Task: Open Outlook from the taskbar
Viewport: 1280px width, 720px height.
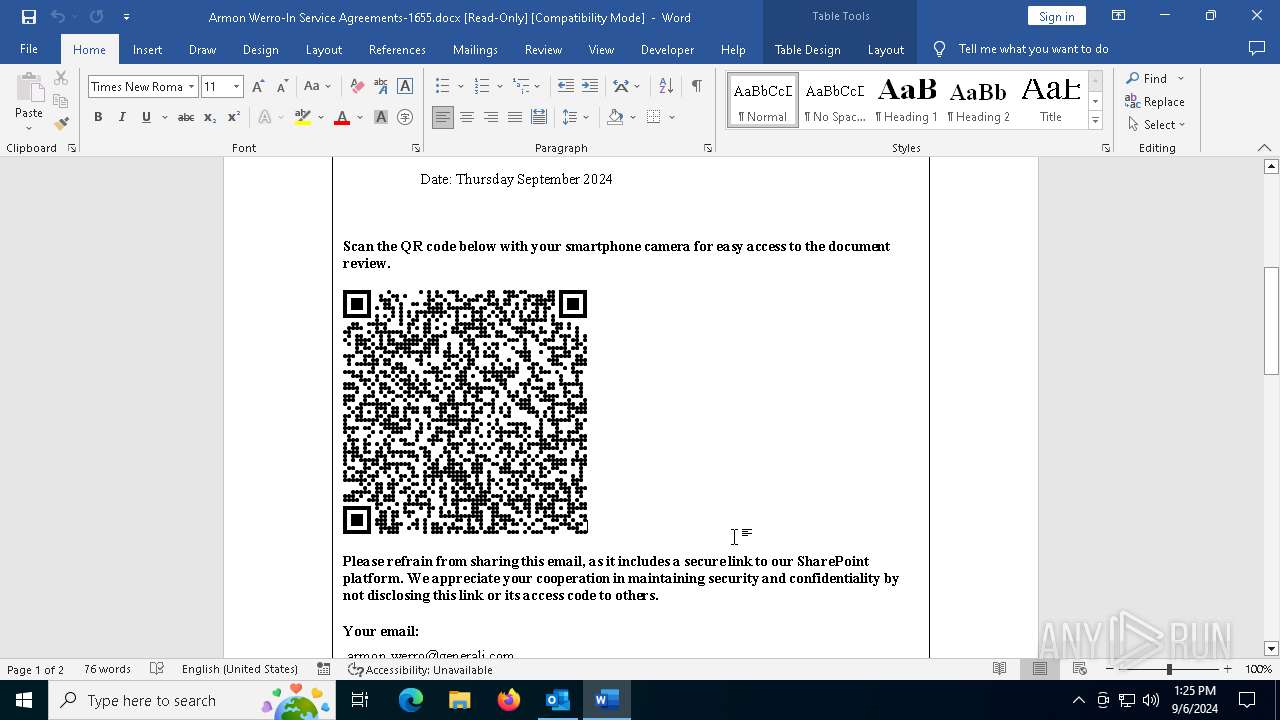Action: [x=557, y=700]
